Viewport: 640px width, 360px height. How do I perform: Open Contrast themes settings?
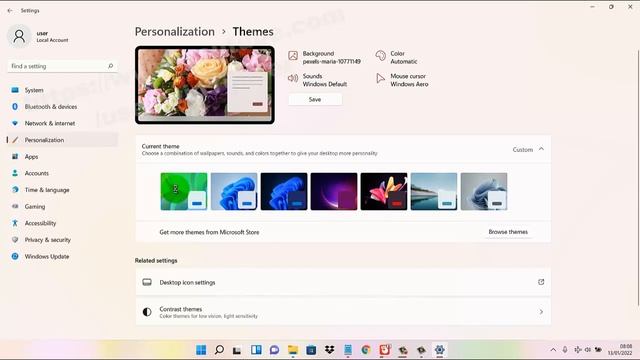(343, 312)
